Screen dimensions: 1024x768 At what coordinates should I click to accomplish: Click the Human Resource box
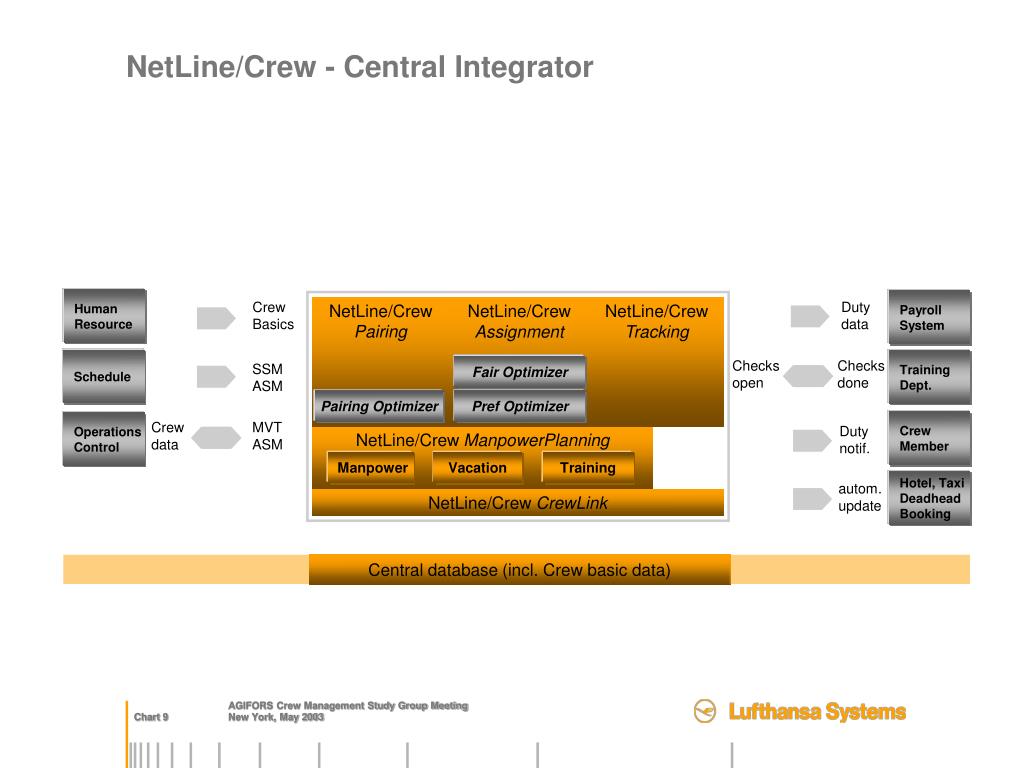pos(104,316)
